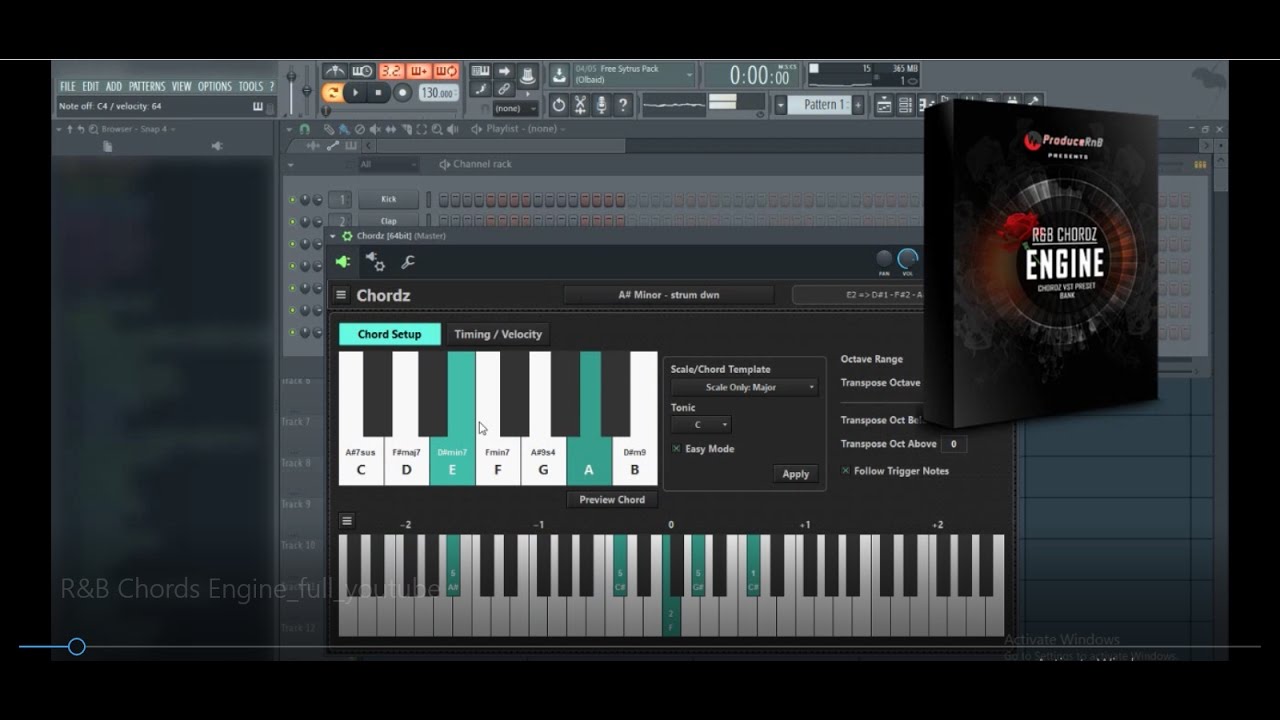Image resolution: width=1280 pixels, height=720 pixels.
Task: Open the PATTERNS menu
Action: pos(147,87)
